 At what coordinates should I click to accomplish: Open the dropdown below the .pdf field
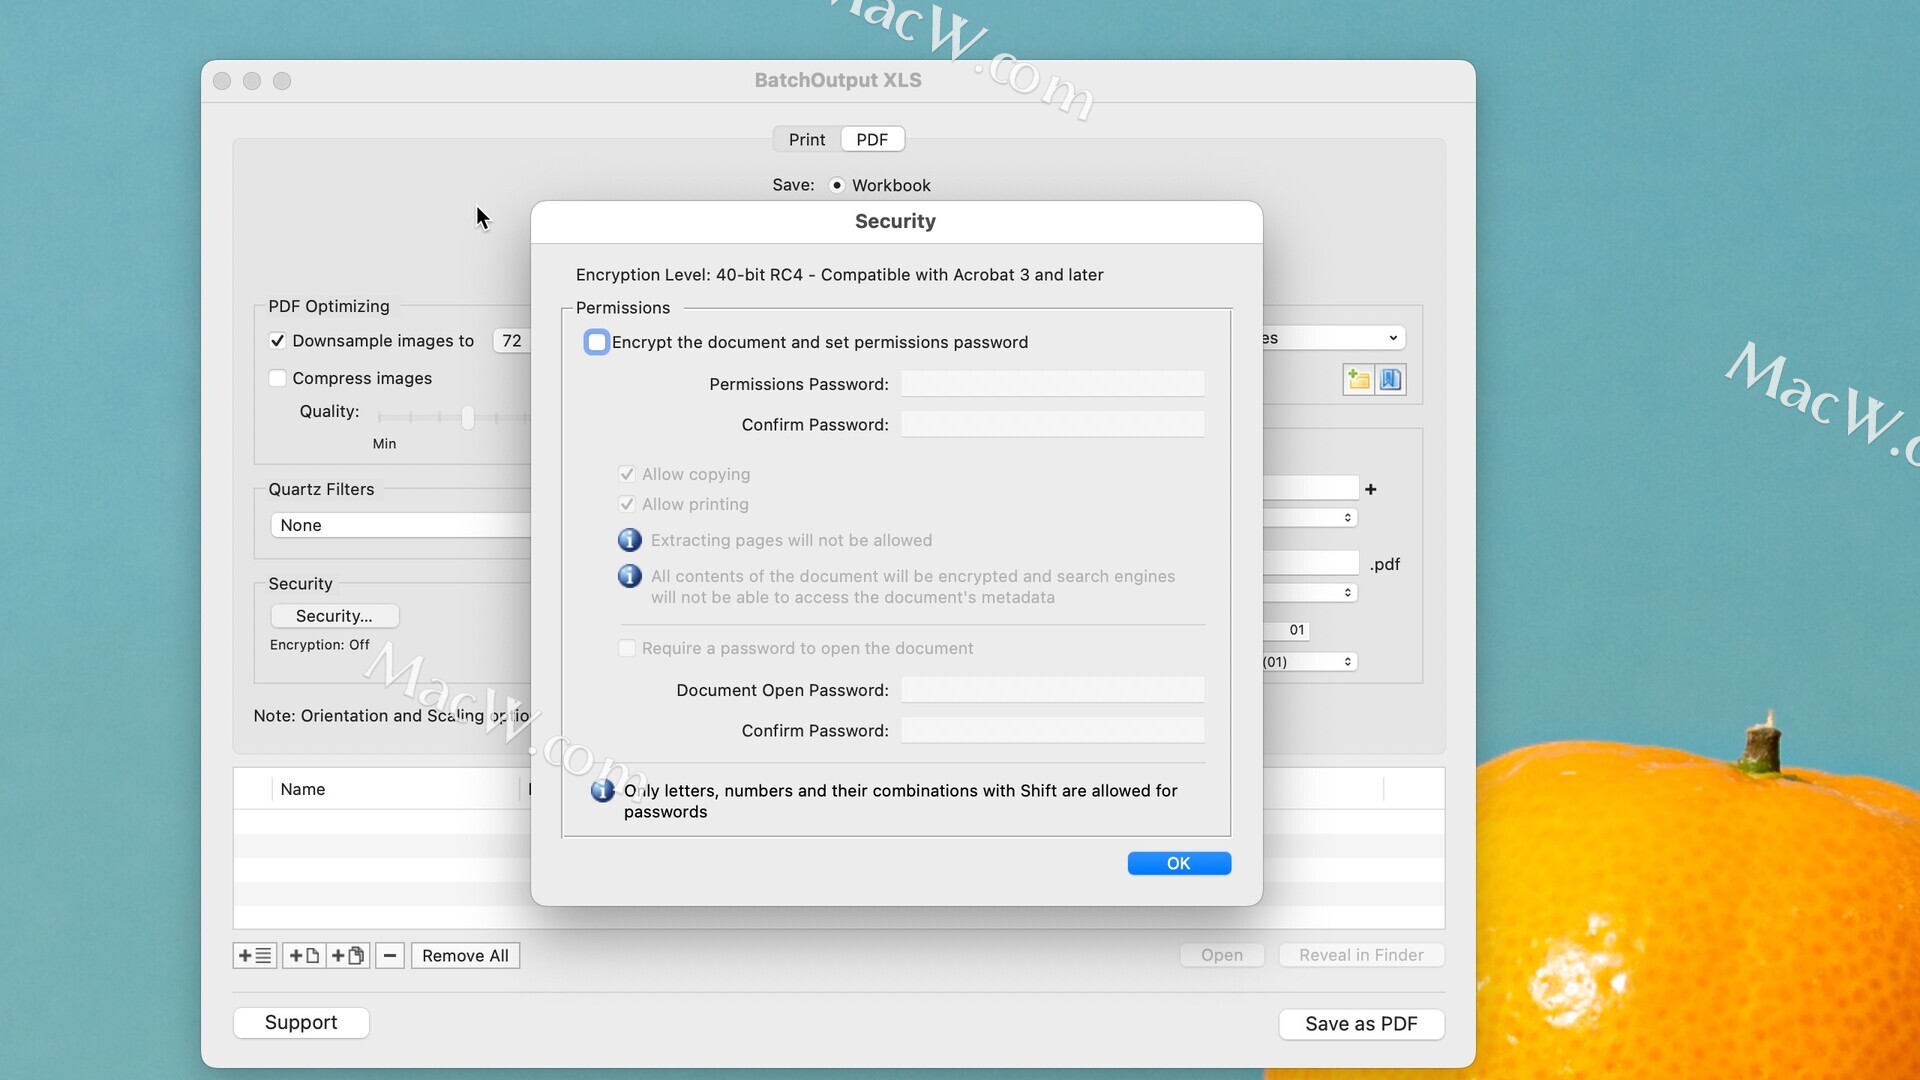point(1310,593)
